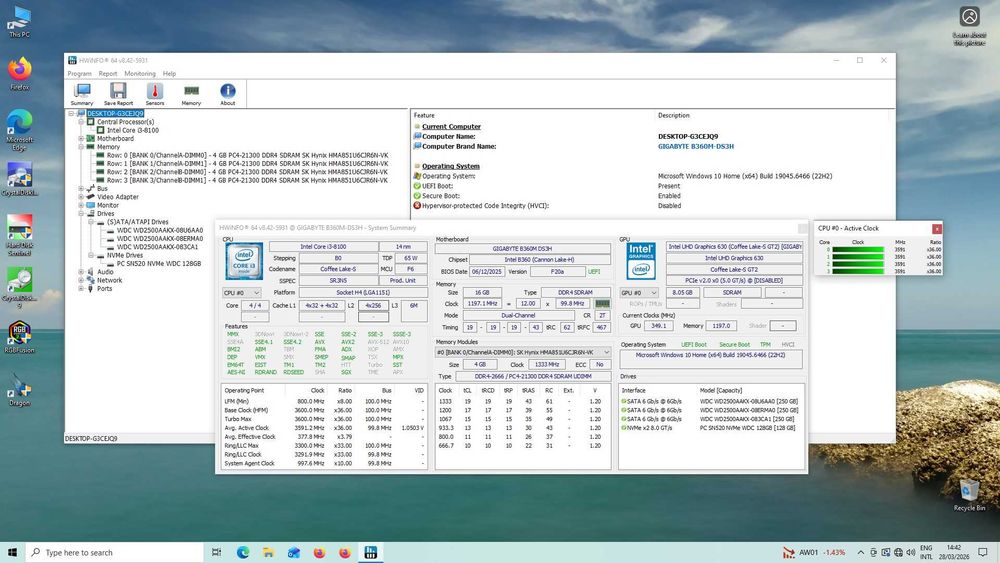Open the Dragon desktop shortcut
The image size is (1000, 563).
(x=19, y=390)
